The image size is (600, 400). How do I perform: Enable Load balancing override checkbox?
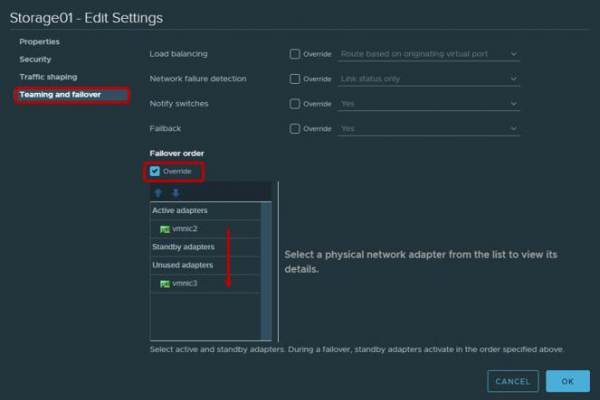[294, 54]
